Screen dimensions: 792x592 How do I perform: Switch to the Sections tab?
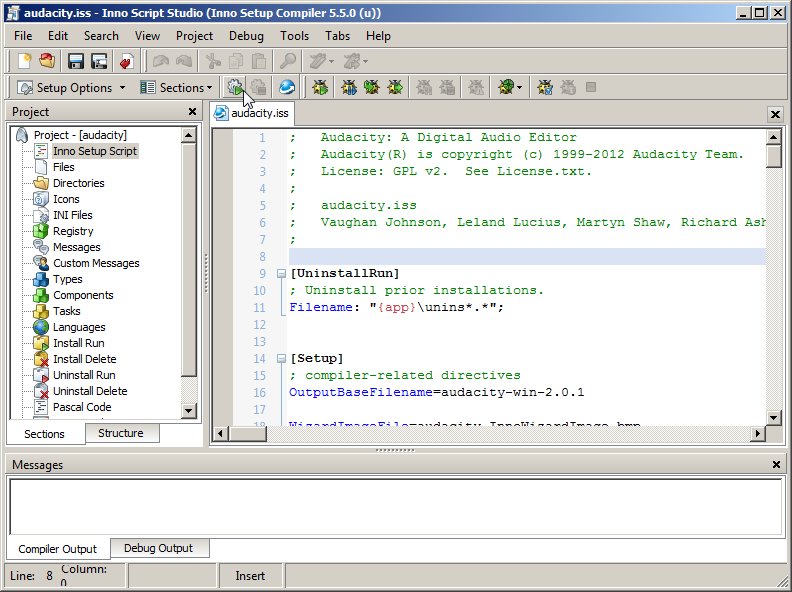coord(44,434)
